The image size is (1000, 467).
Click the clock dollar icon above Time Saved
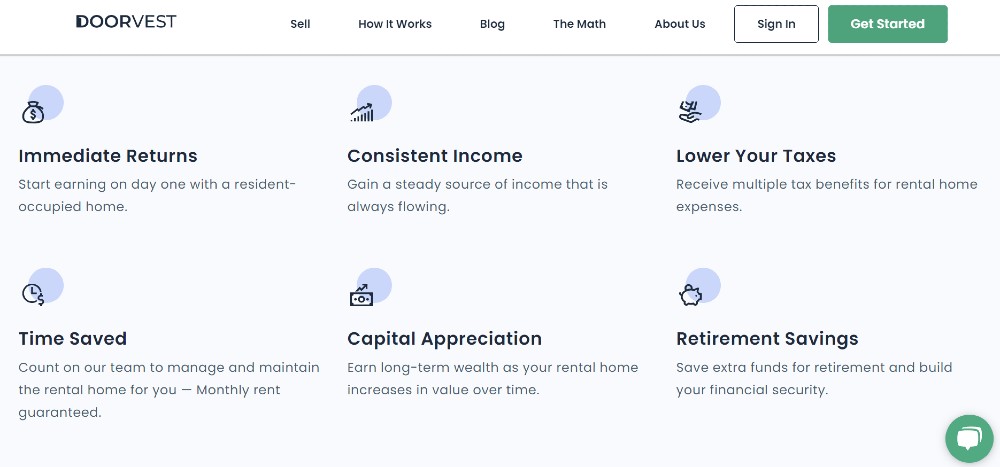point(33,295)
